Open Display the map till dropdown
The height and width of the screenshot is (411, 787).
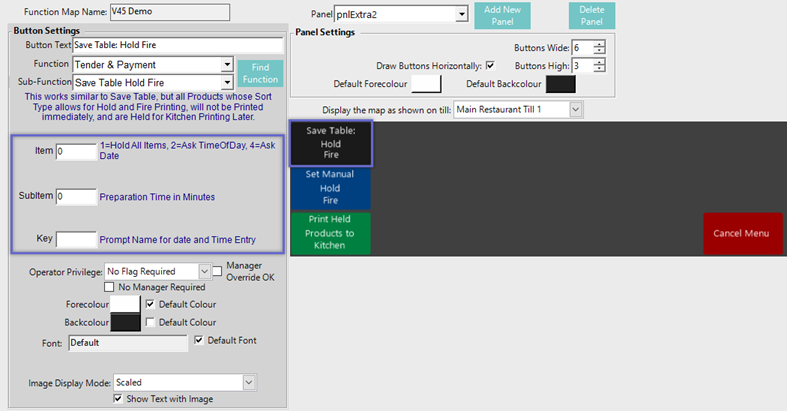click(x=576, y=109)
